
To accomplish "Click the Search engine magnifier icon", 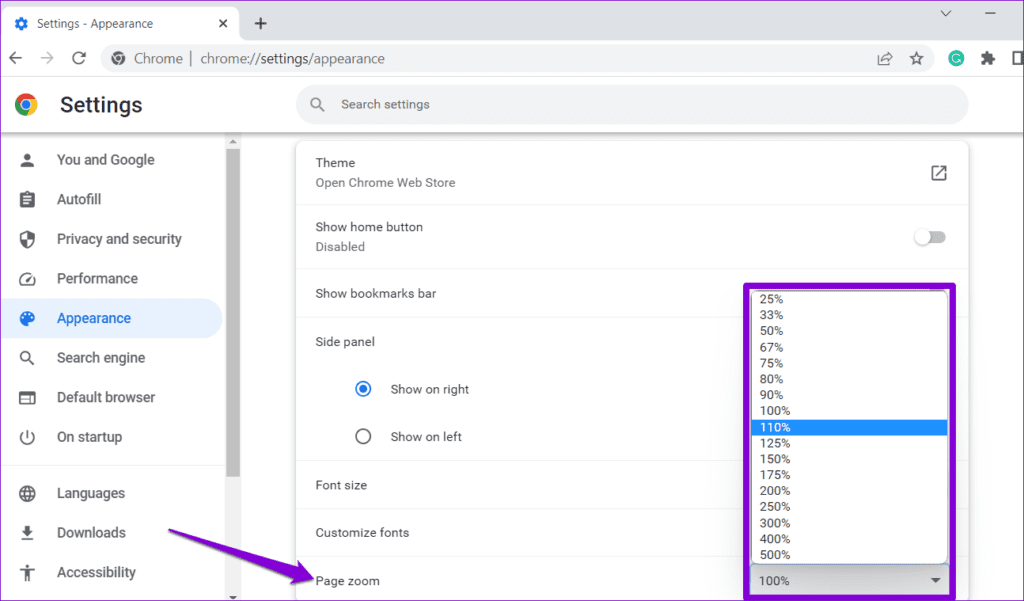I will (x=27, y=358).
